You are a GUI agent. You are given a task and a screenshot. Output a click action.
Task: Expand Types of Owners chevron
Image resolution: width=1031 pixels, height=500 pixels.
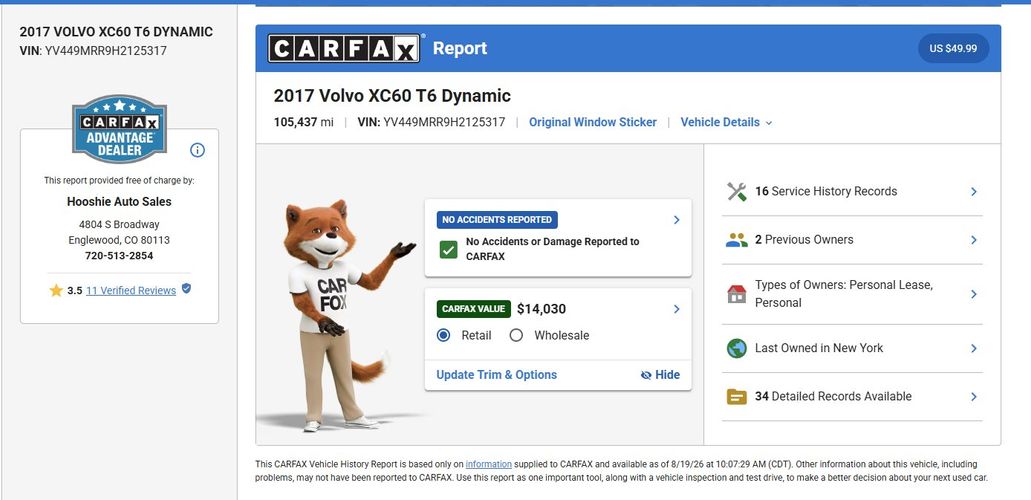click(x=974, y=294)
